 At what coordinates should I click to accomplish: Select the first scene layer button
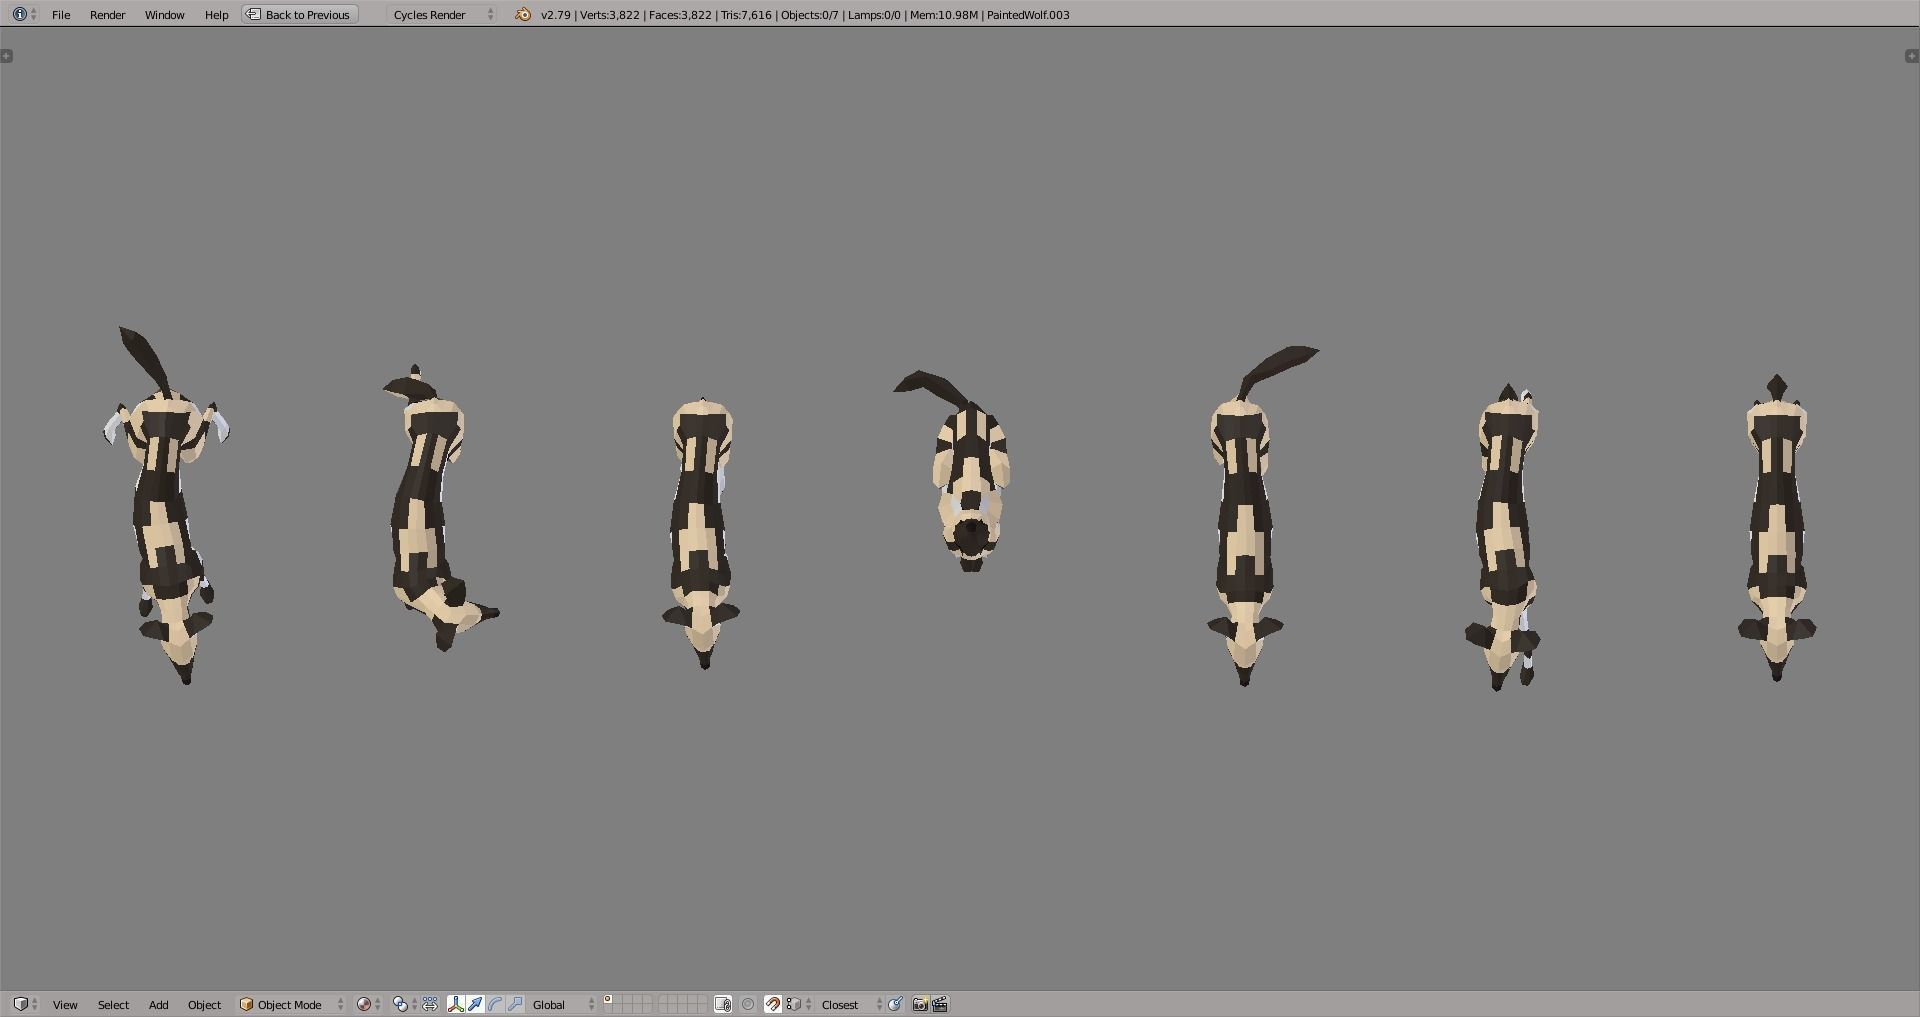(608, 999)
